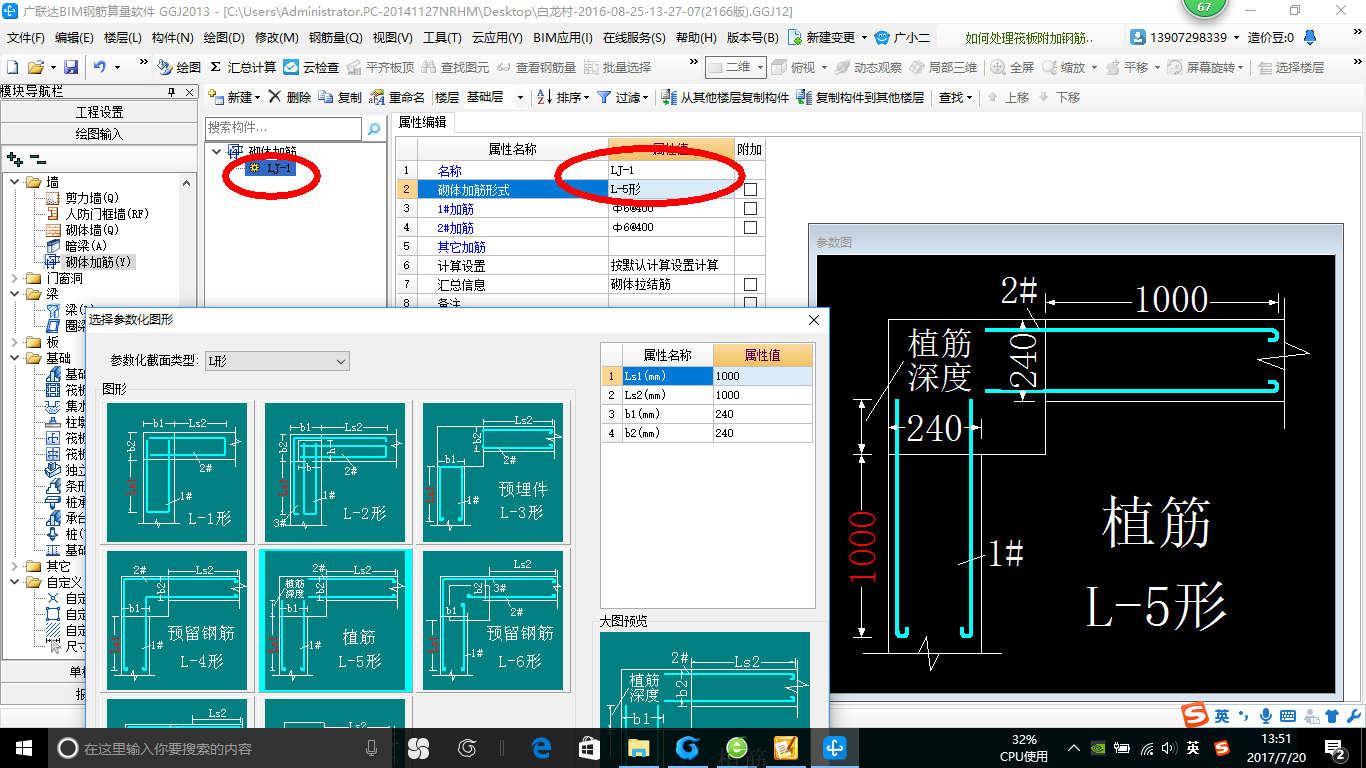Select the L-3形 预埋件 thumbnail
Image resolution: width=1366 pixels, height=768 pixels.
click(x=493, y=472)
